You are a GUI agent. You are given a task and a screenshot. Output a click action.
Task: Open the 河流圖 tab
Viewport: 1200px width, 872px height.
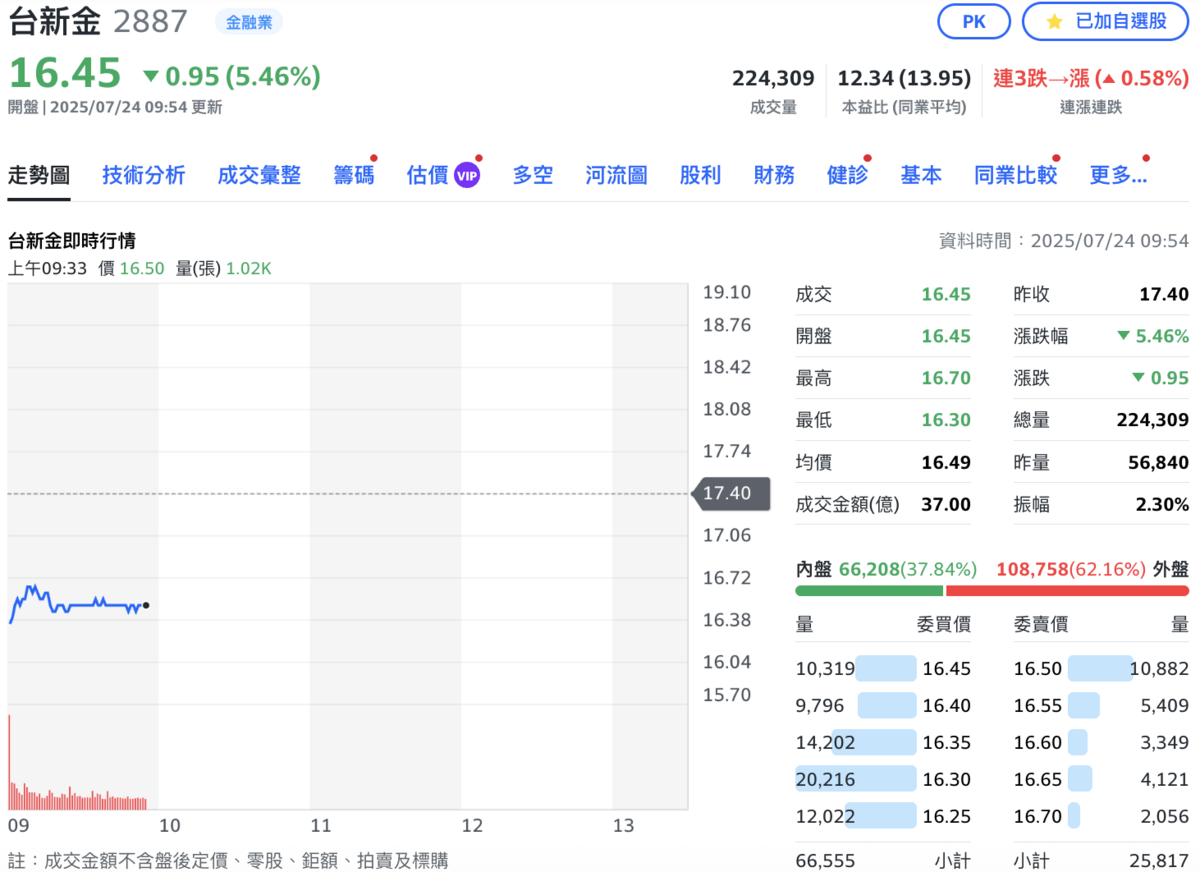tap(616, 175)
